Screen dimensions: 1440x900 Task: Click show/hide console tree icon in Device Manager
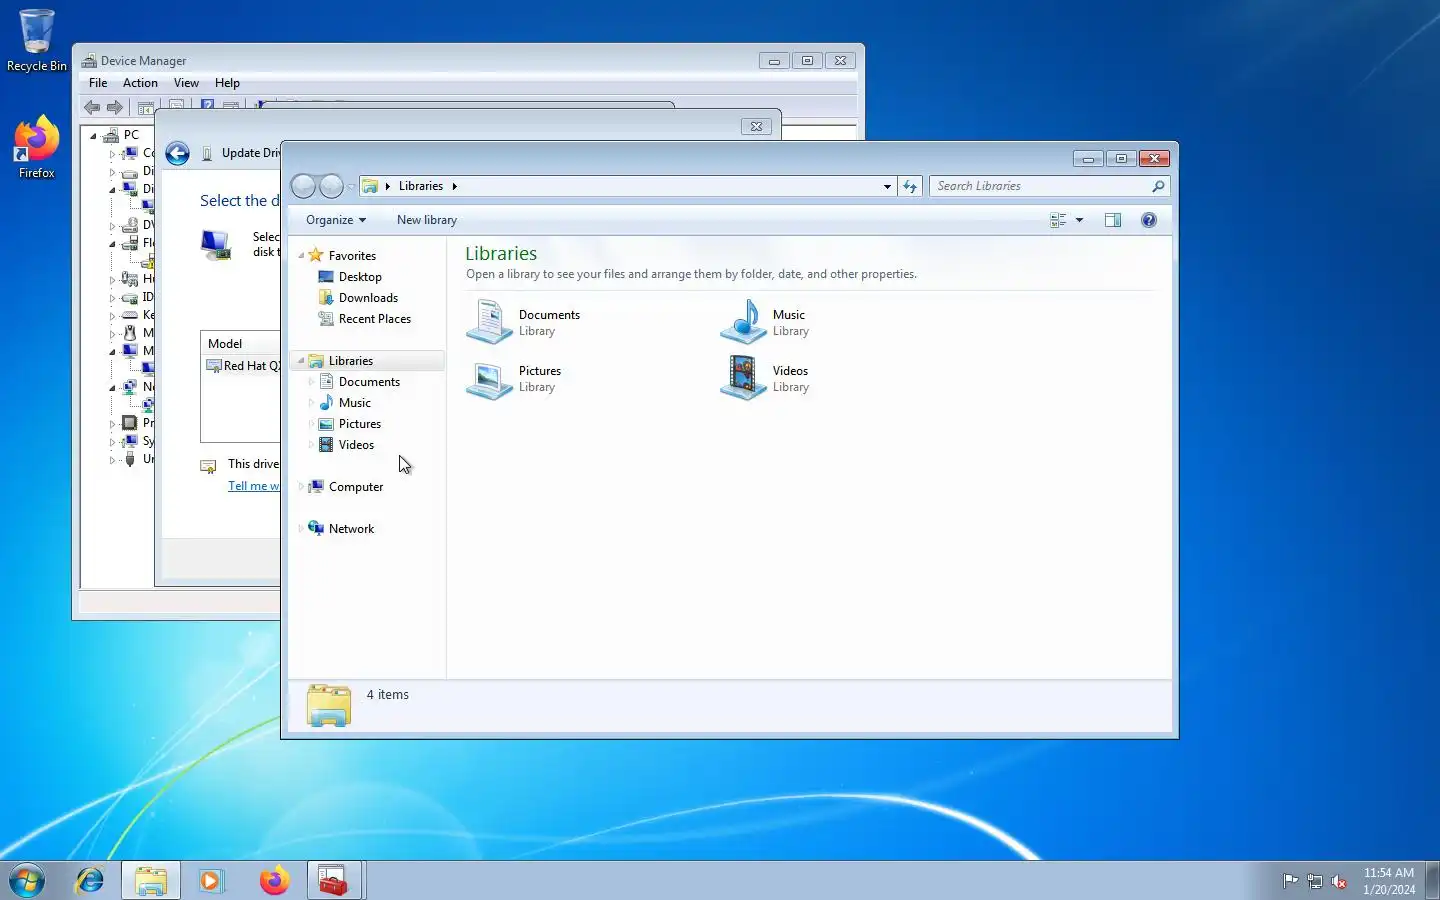pyautogui.click(x=146, y=107)
